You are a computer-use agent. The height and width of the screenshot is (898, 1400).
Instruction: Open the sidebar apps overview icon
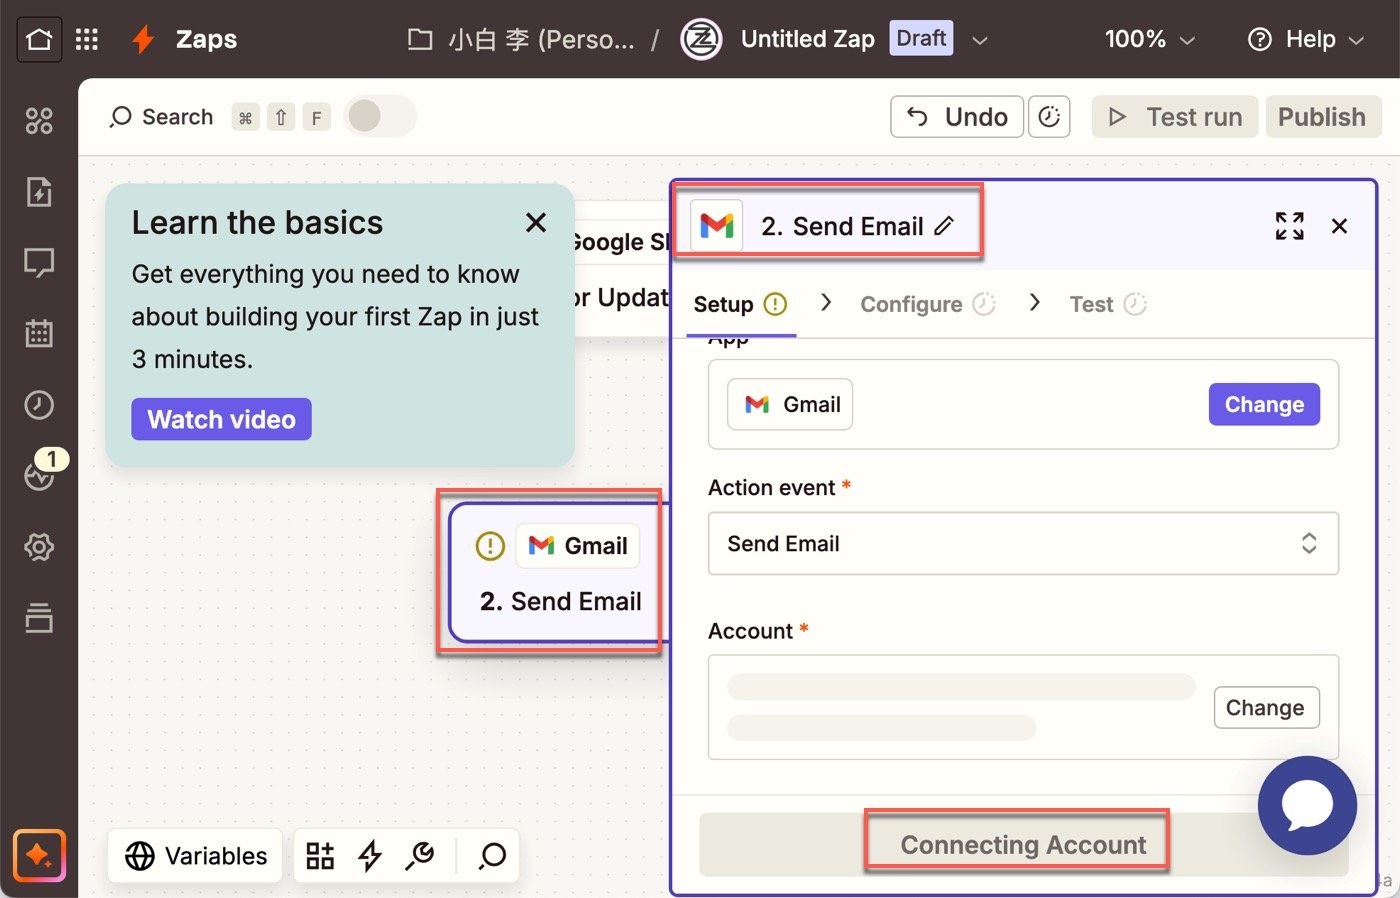[39, 121]
